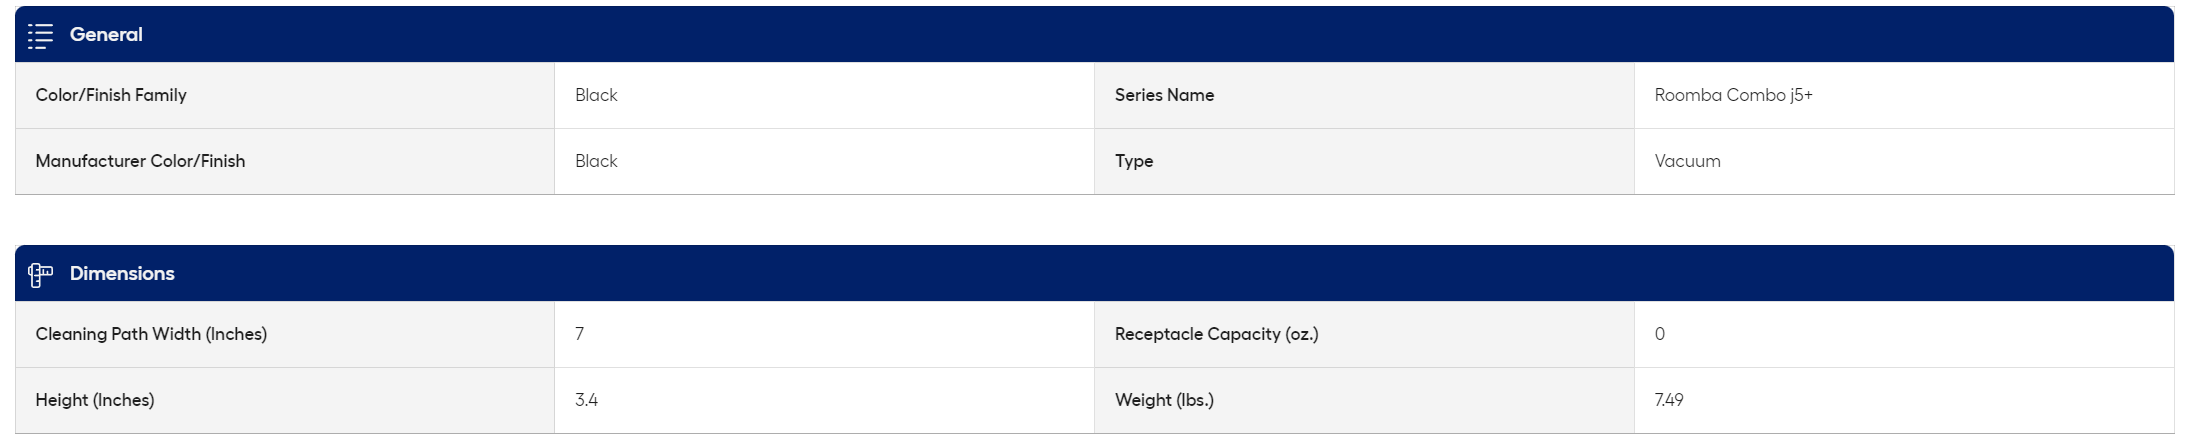This screenshot has height=435, width=2190.
Task: Click the Dimensions ruler icon
Action: 40,275
